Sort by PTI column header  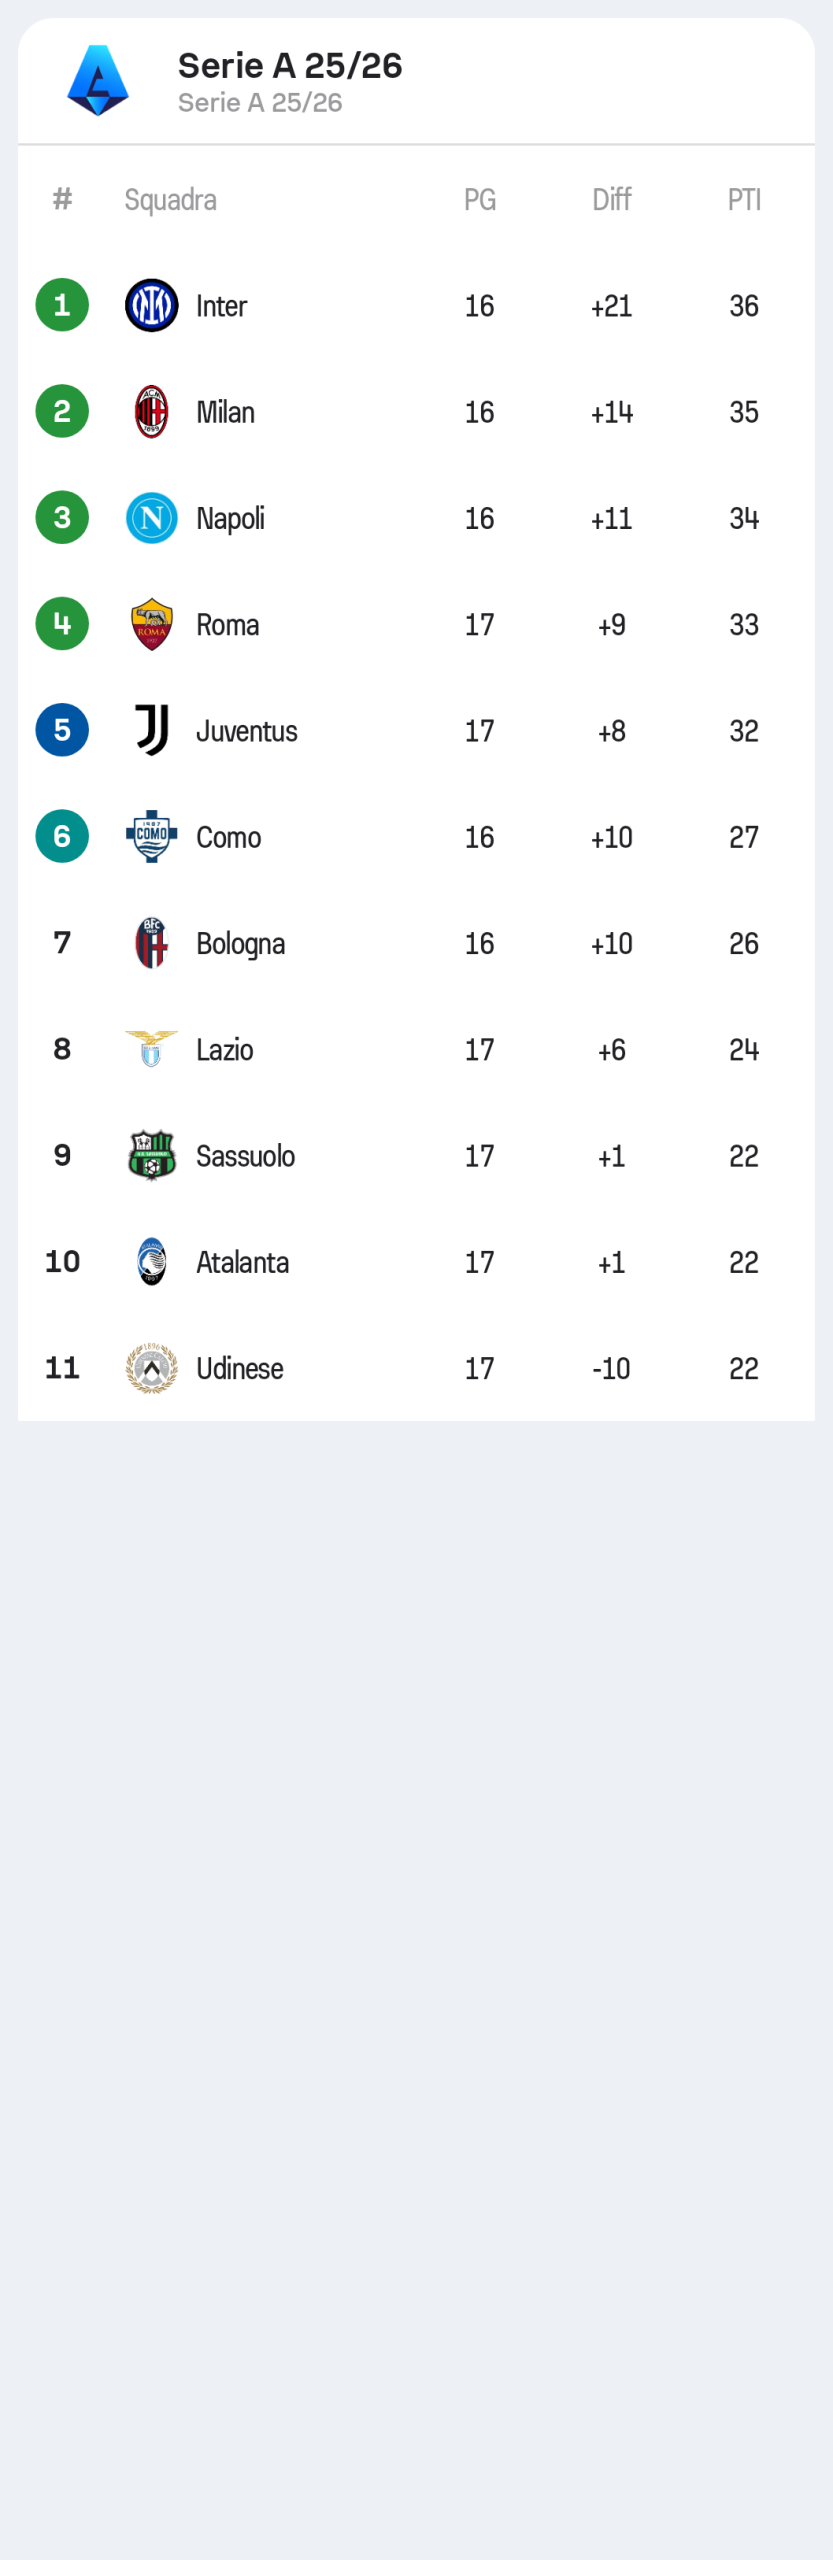[744, 200]
